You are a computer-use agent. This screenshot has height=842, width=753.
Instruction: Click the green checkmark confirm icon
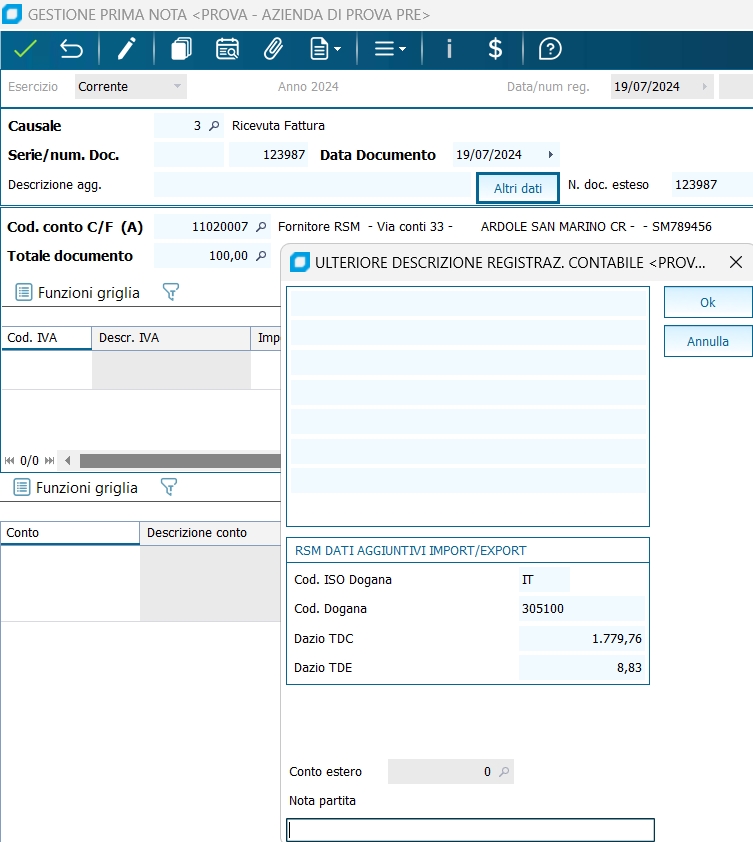click(25, 48)
